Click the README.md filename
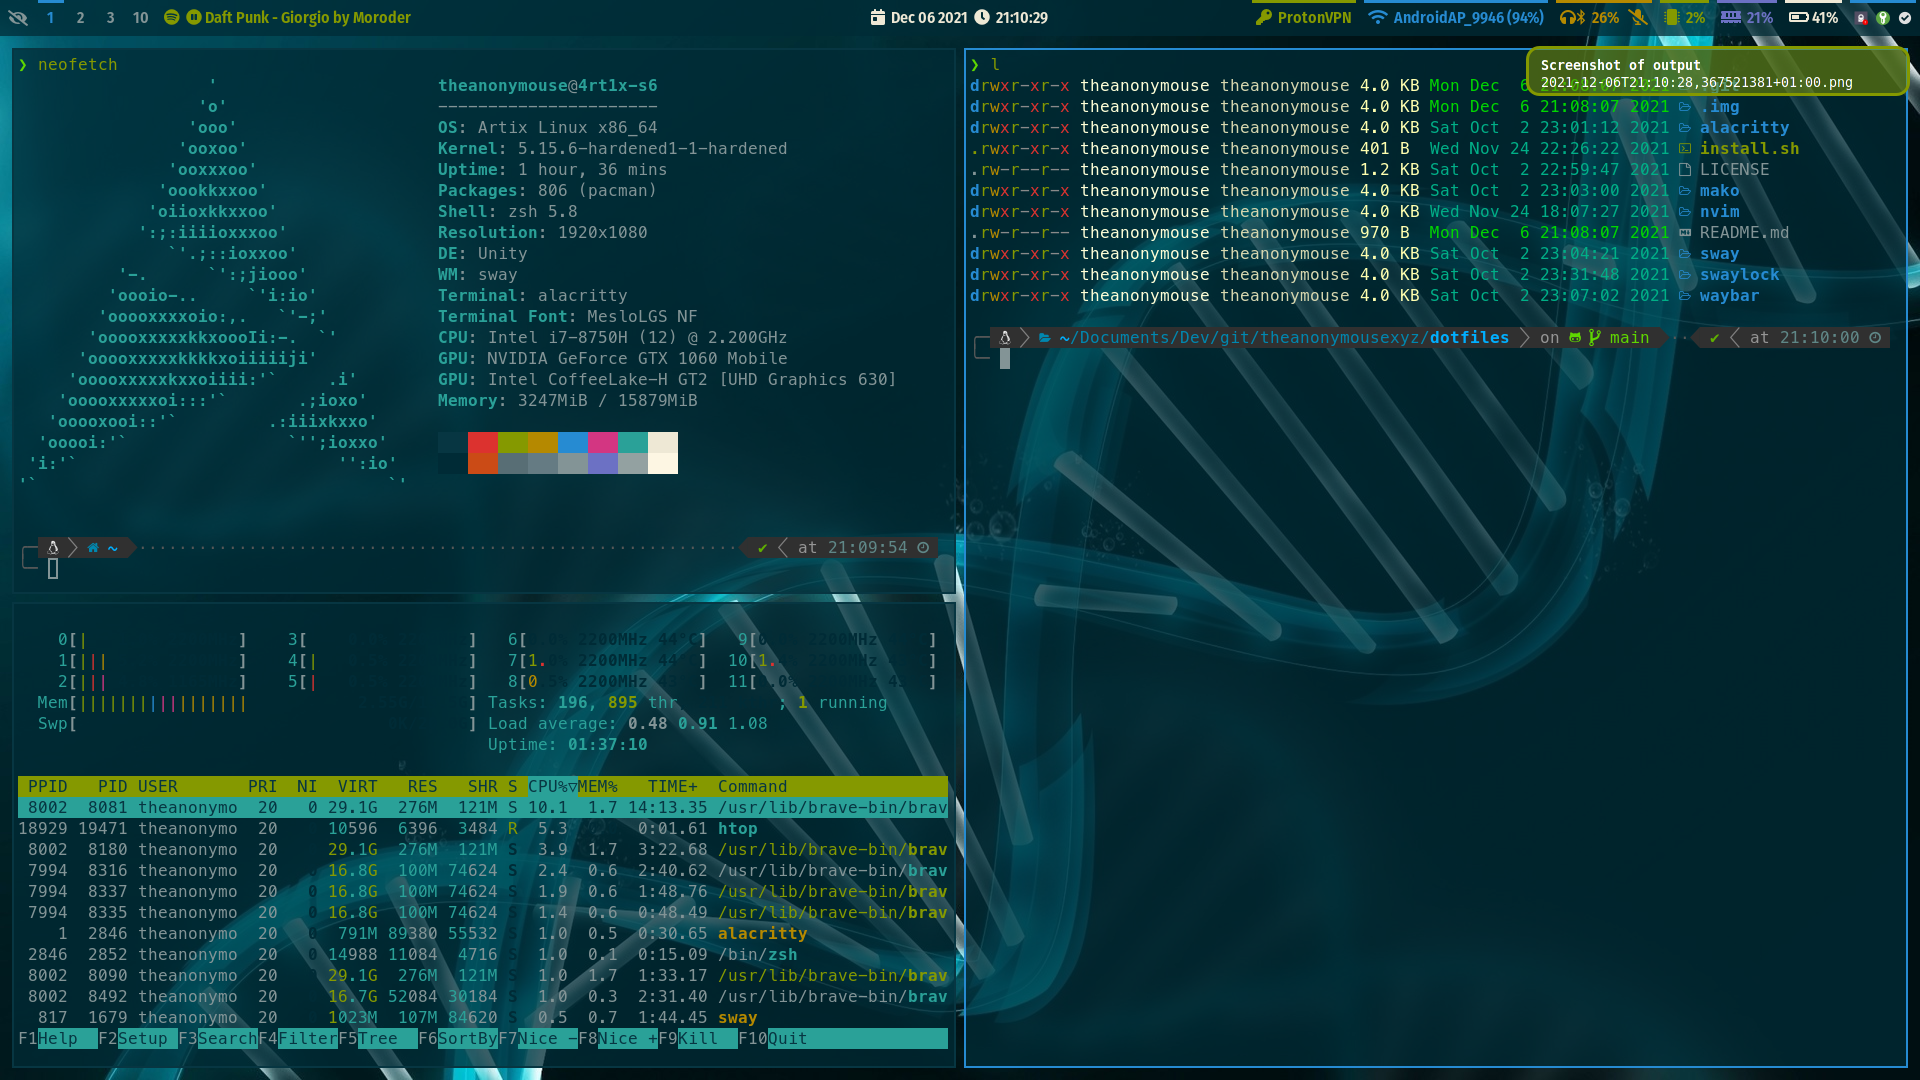Viewport: 1920px width, 1080px height. 1745,232
